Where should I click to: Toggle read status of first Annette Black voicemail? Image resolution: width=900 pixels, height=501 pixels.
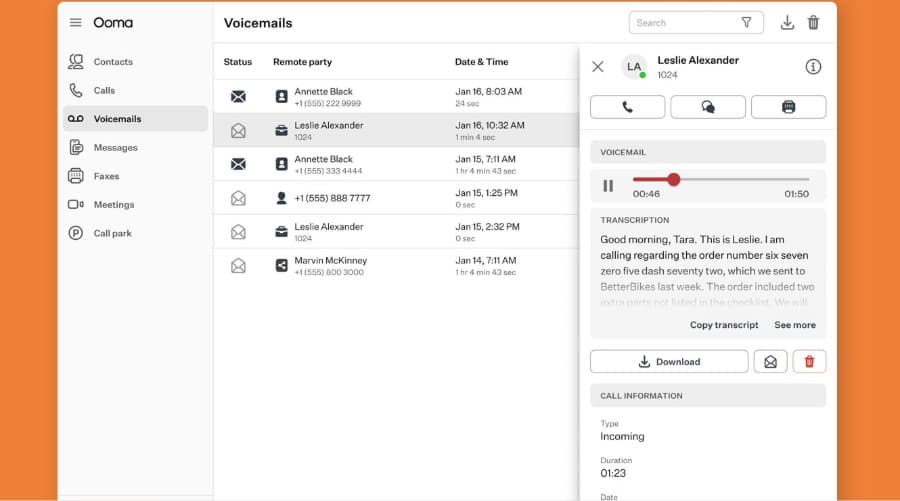click(238, 97)
